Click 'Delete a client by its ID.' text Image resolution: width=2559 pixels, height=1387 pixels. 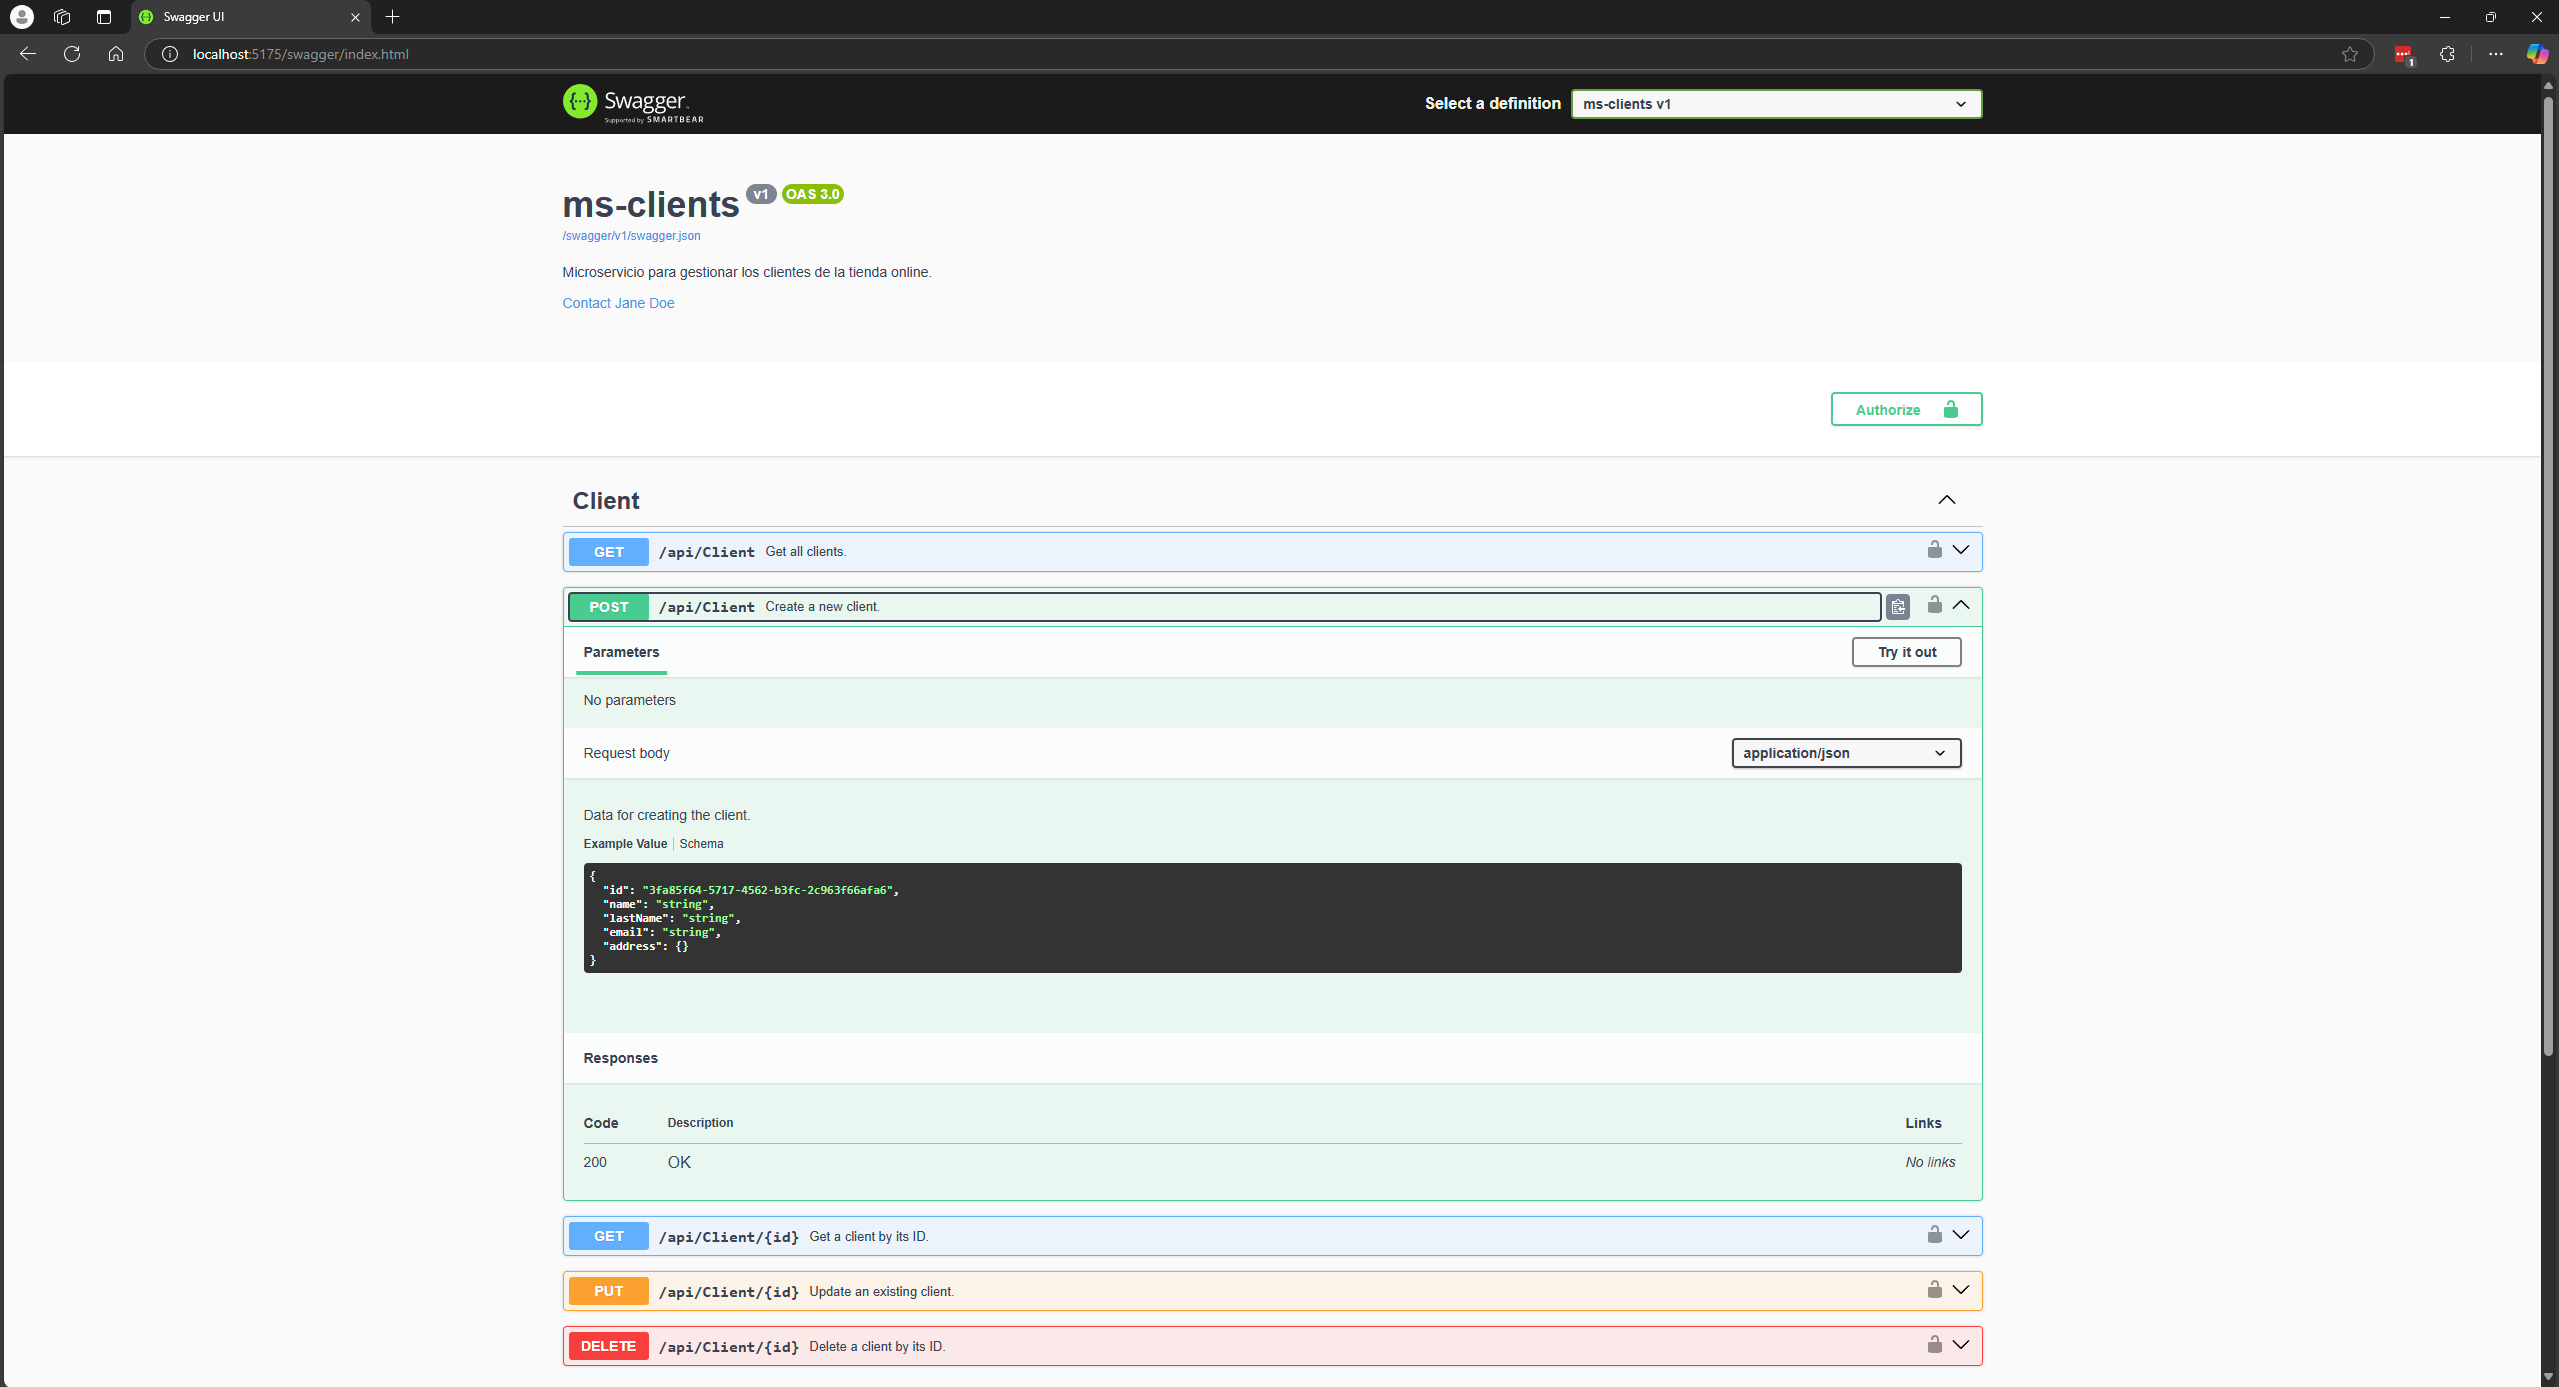point(877,1346)
